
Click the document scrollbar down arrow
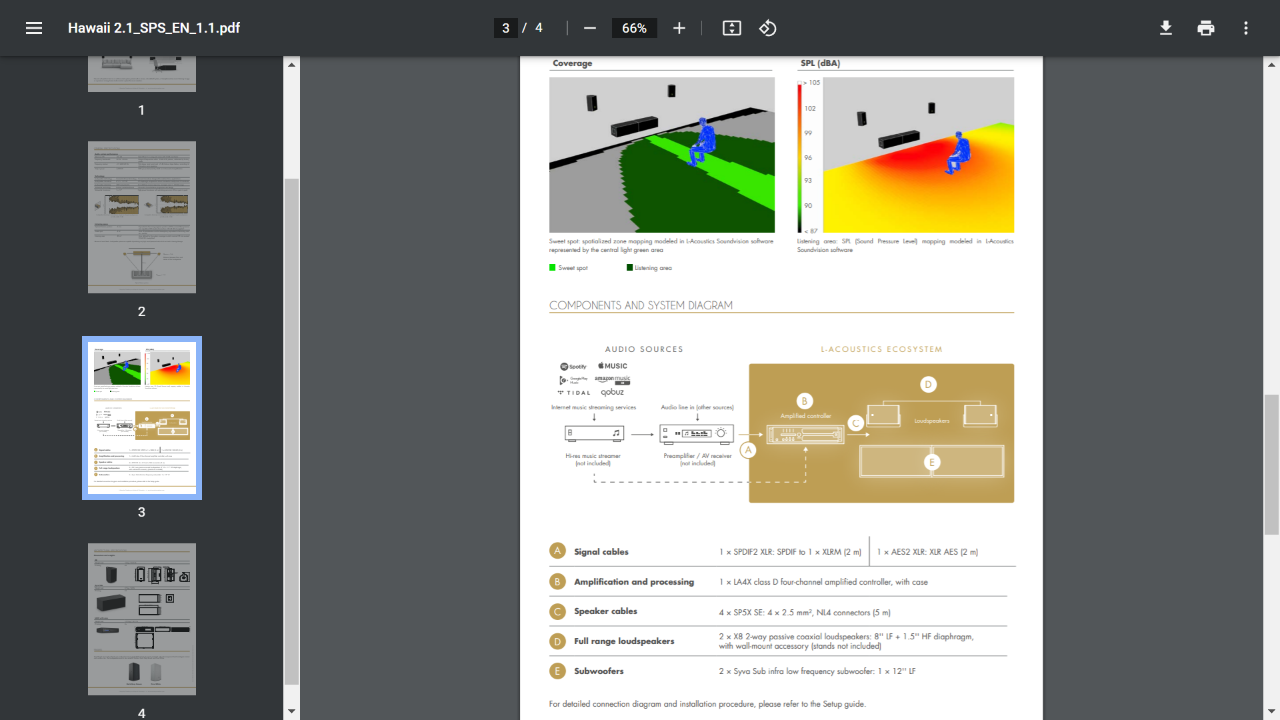pos(1272,712)
